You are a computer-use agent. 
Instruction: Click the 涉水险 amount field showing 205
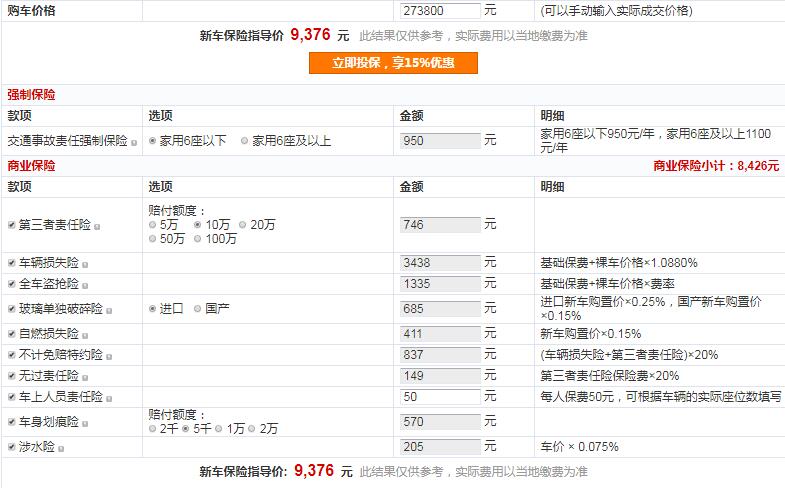click(440, 447)
